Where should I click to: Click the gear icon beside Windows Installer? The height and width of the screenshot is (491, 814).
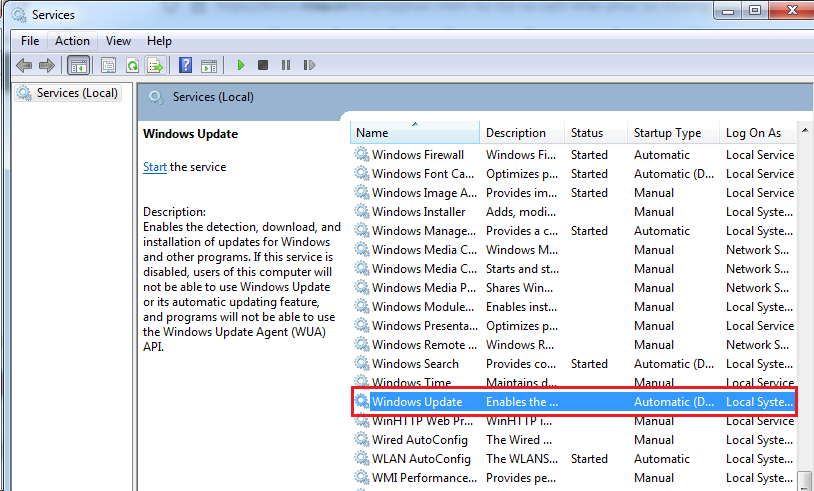(362, 211)
